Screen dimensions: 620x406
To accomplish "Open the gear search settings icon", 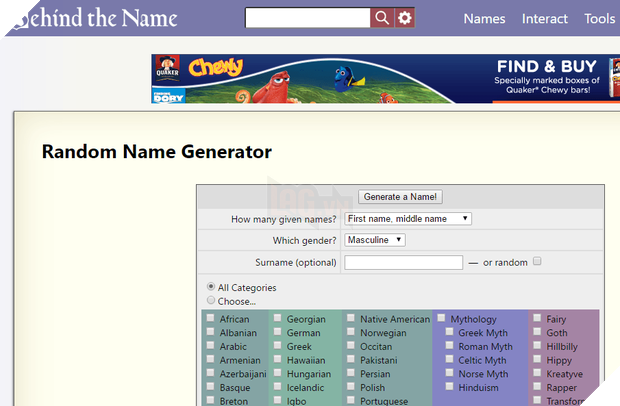I will coord(404,18).
